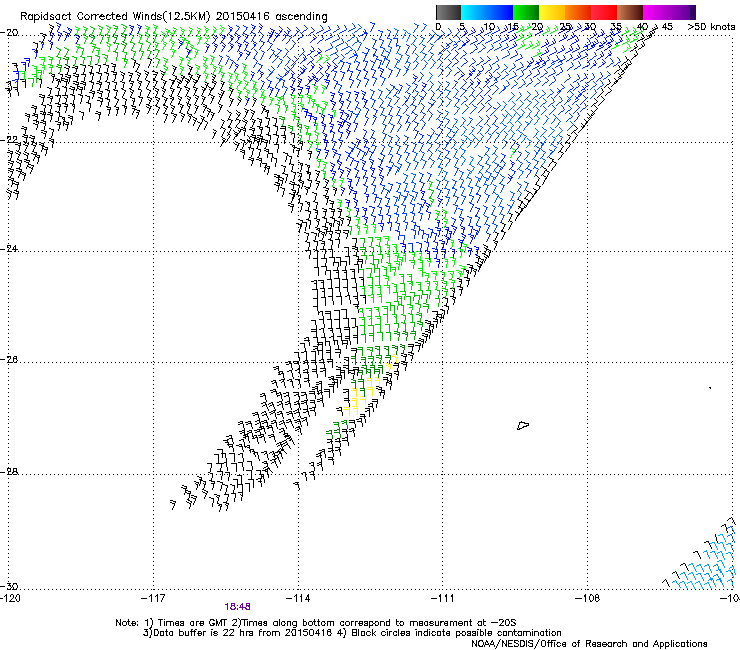
Task: Click the magenta 40-45 knots color swatch
Action: coord(656,12)
